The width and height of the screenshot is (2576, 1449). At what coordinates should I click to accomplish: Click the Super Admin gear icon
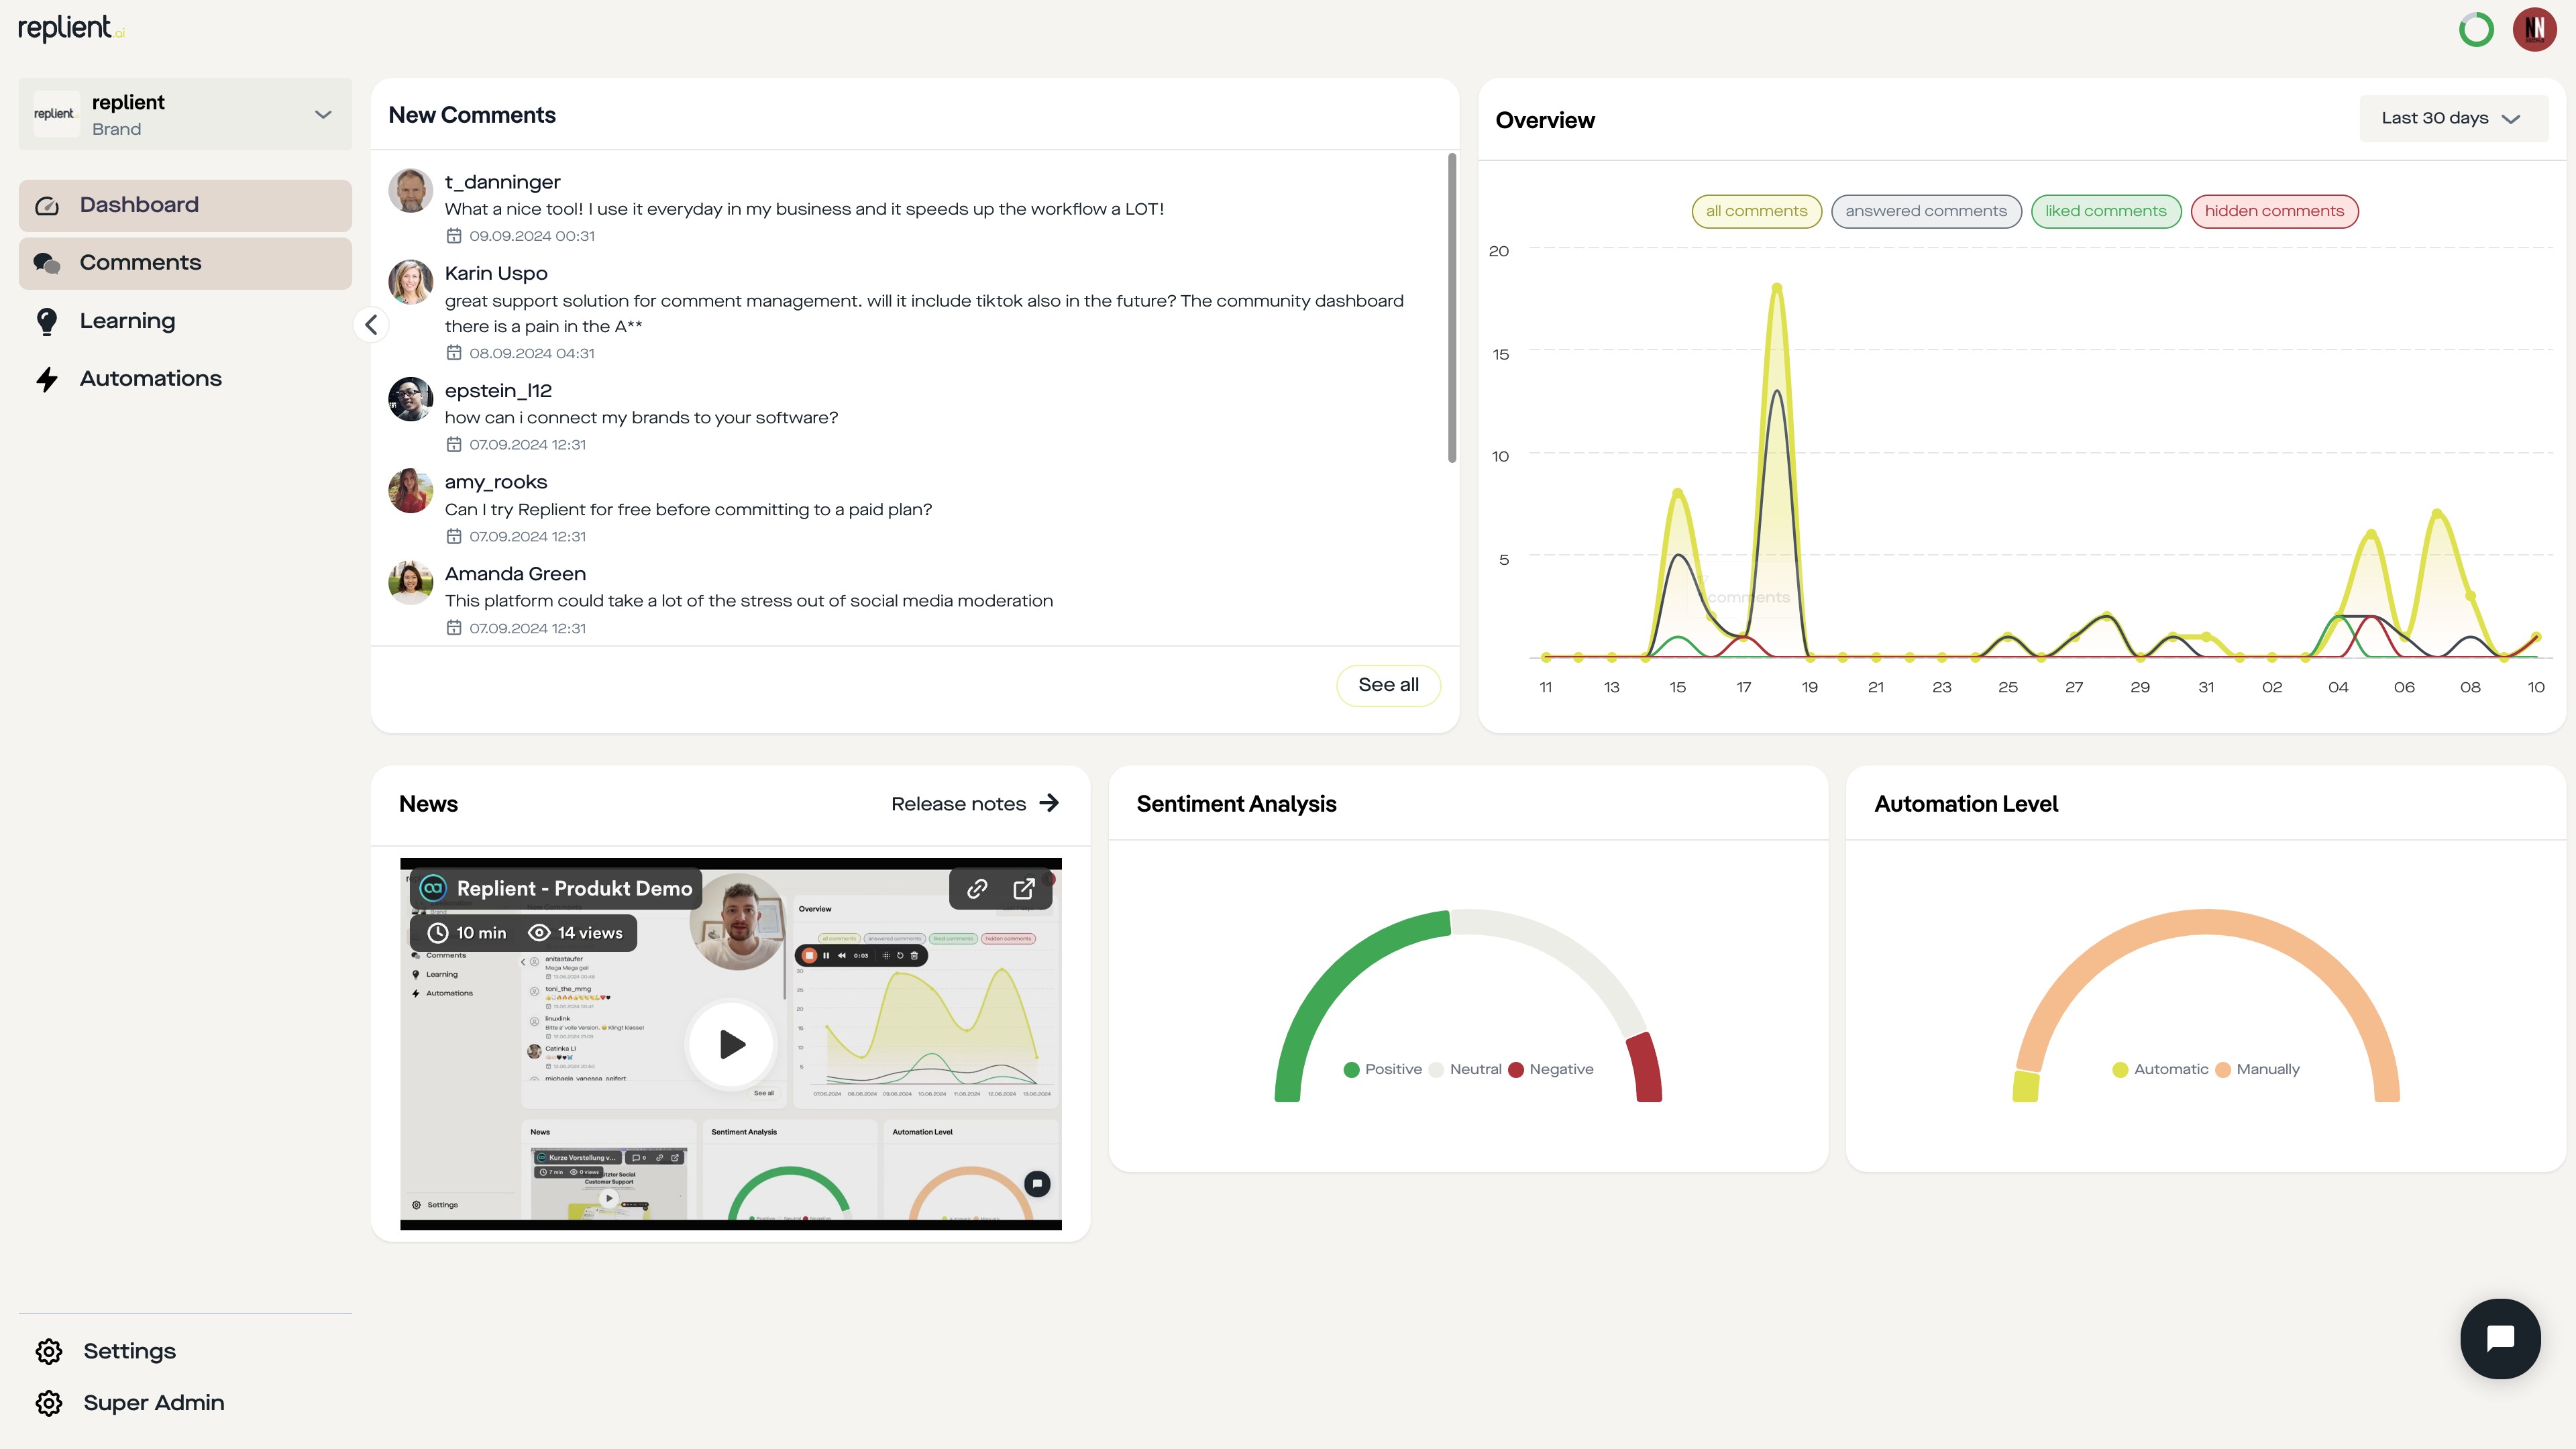49,1403
